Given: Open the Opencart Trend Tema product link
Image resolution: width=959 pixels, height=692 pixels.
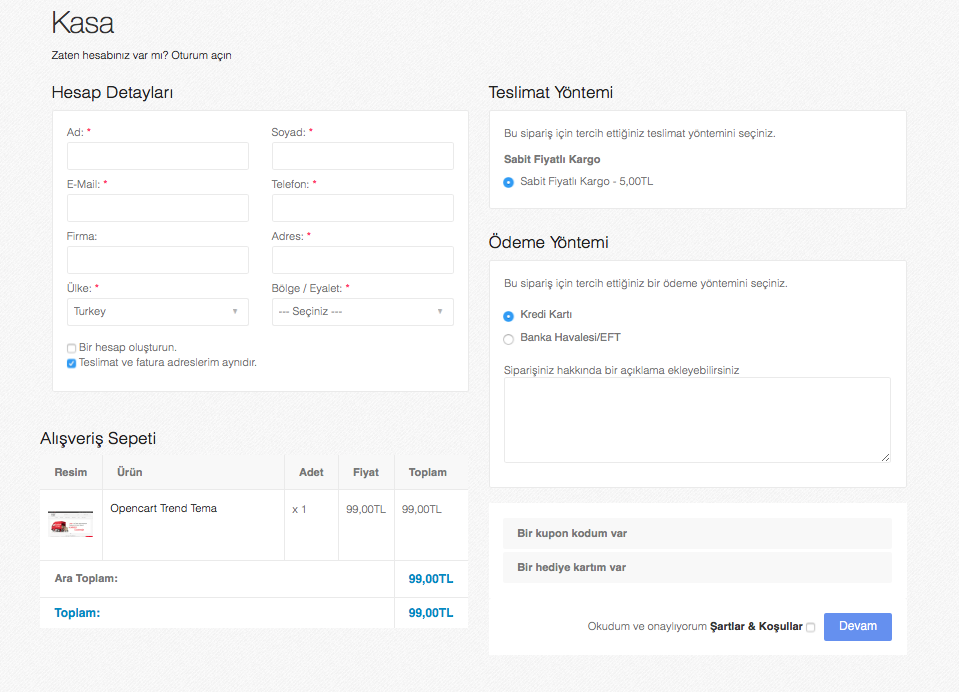Looking at the screenshot, I should [163, 509].
